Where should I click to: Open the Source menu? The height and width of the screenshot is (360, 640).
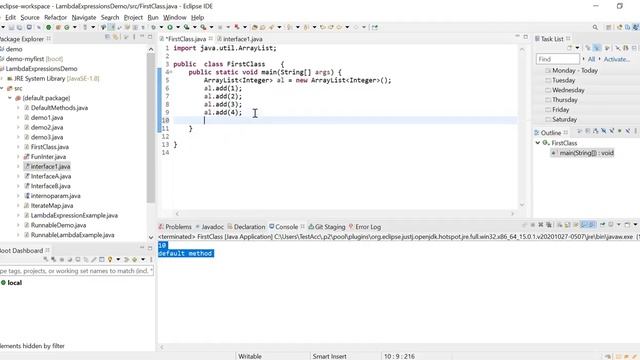point(30,18)
